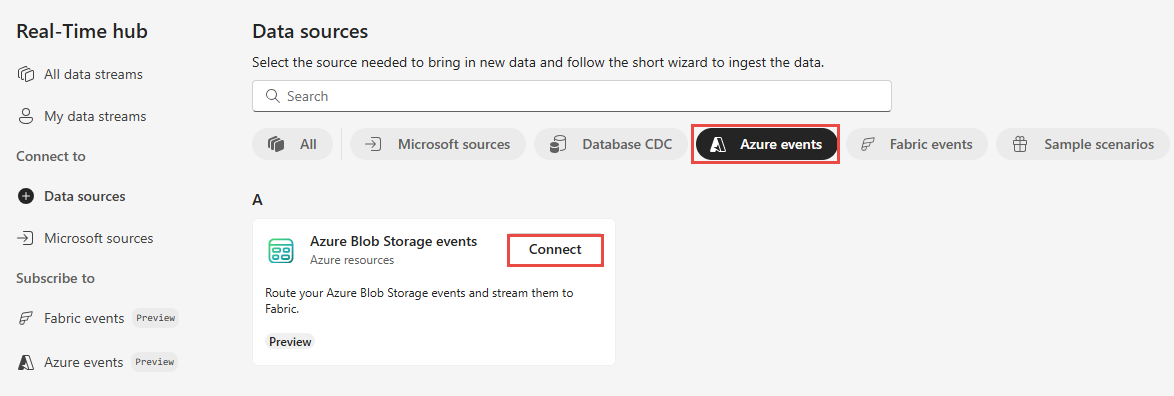Connect Azure Blob Storage events
Viewport: 1174px width, 396px height.
click(556, 250)
